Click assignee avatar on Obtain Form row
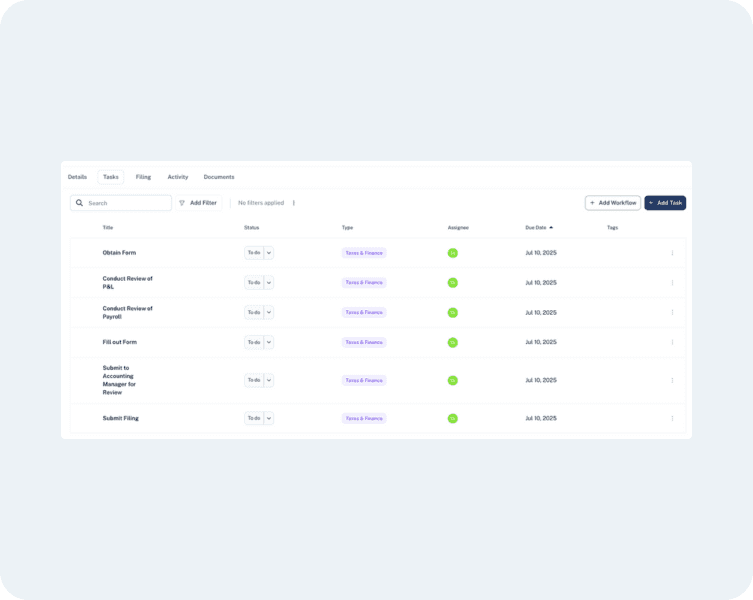 coord(452,253)
